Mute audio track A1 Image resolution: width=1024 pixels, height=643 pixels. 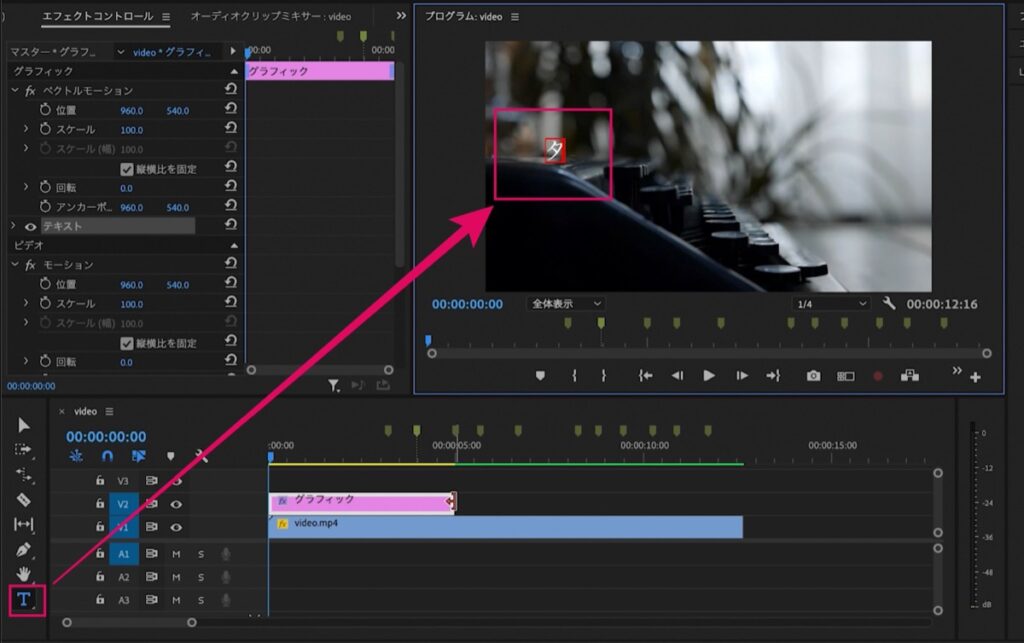[176, 554]
